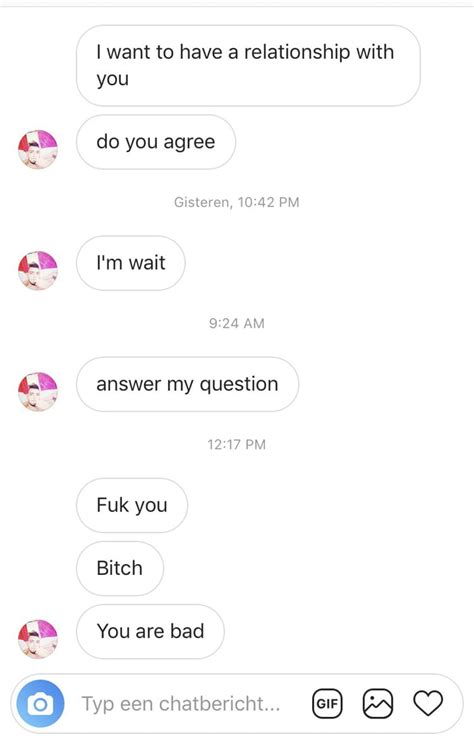Viewport: 474px width, 744px height.
Task: Tap the avatar beside 'answer my question'
Action: tap(38, 391)
